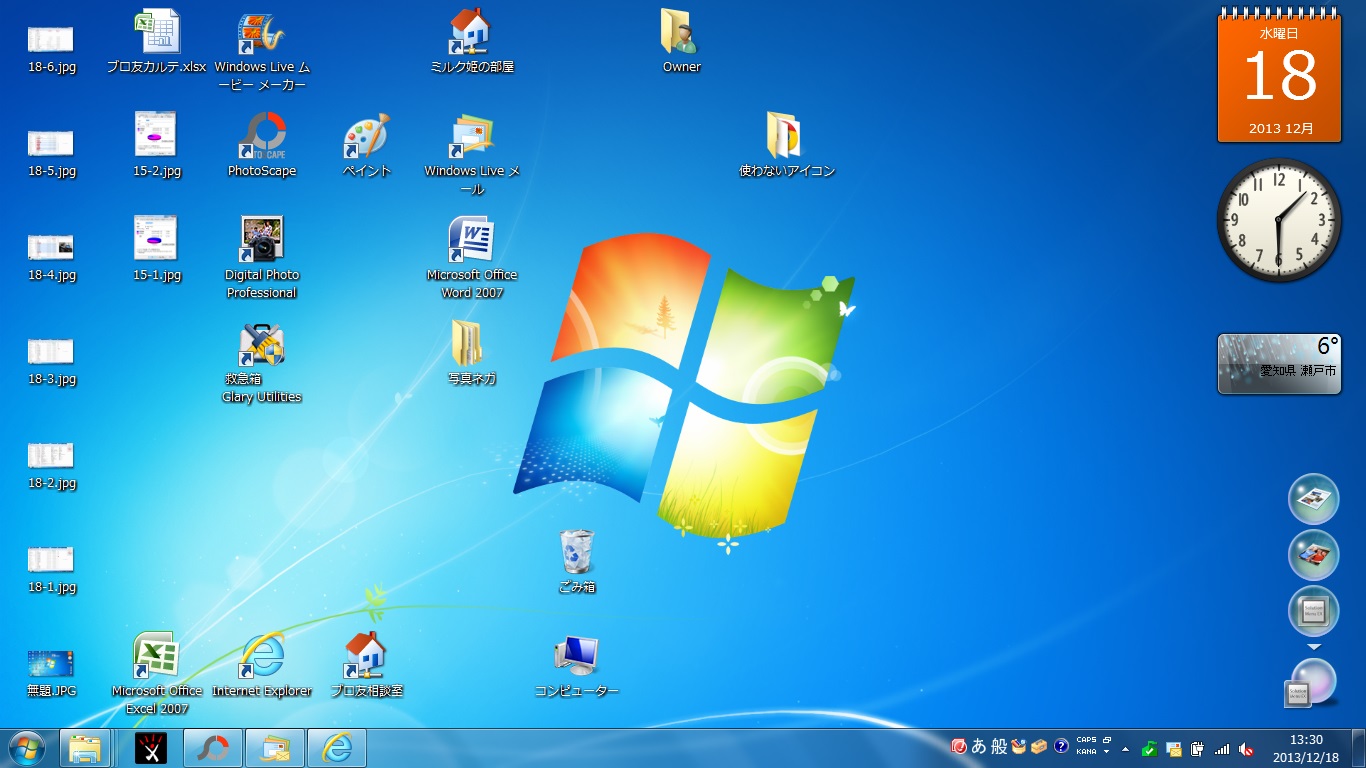The width and height of the screenshot is (1366, 768).
Task: Launch Digital Photo Professional
Action: click(x=262, y=258)
